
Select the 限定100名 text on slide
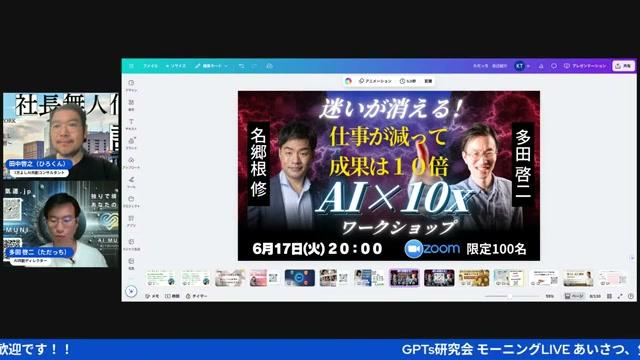click(x=496, y=249)
